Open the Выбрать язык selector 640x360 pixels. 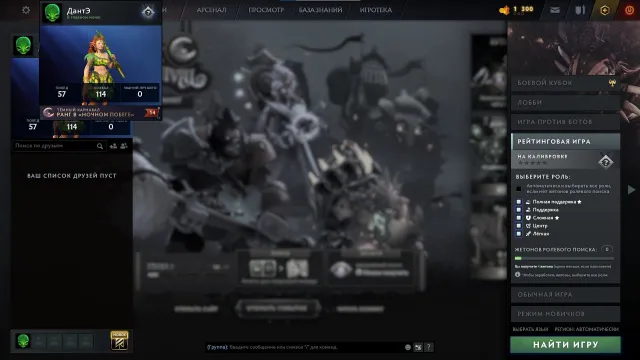pos(530,329)
